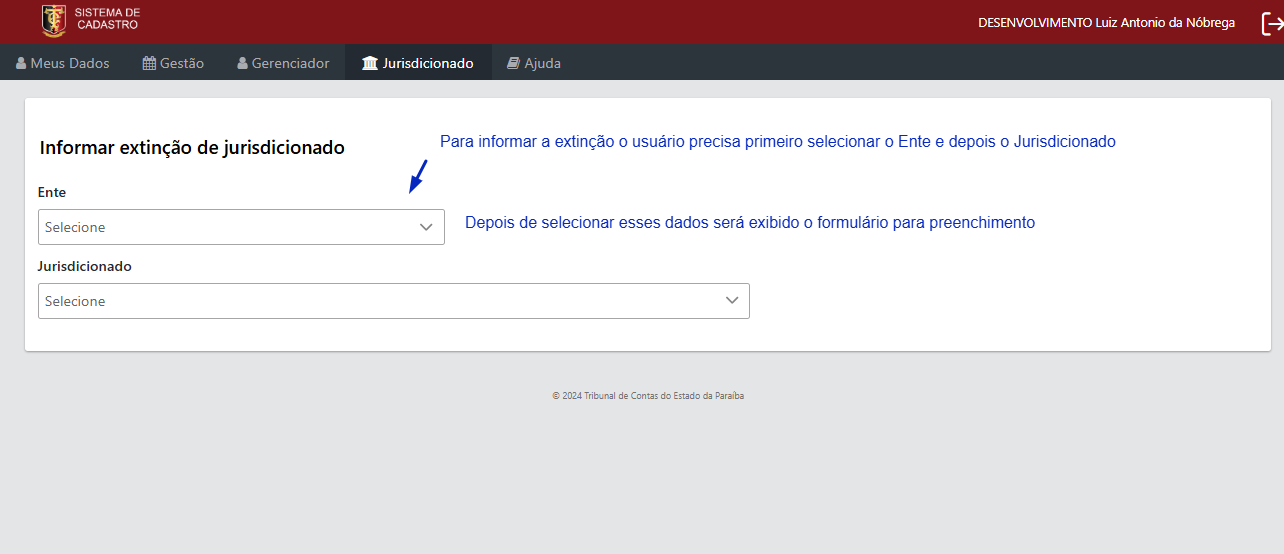Click the Sistema de Cadastro title
The image size is (1284, 554).
[107, 18]
